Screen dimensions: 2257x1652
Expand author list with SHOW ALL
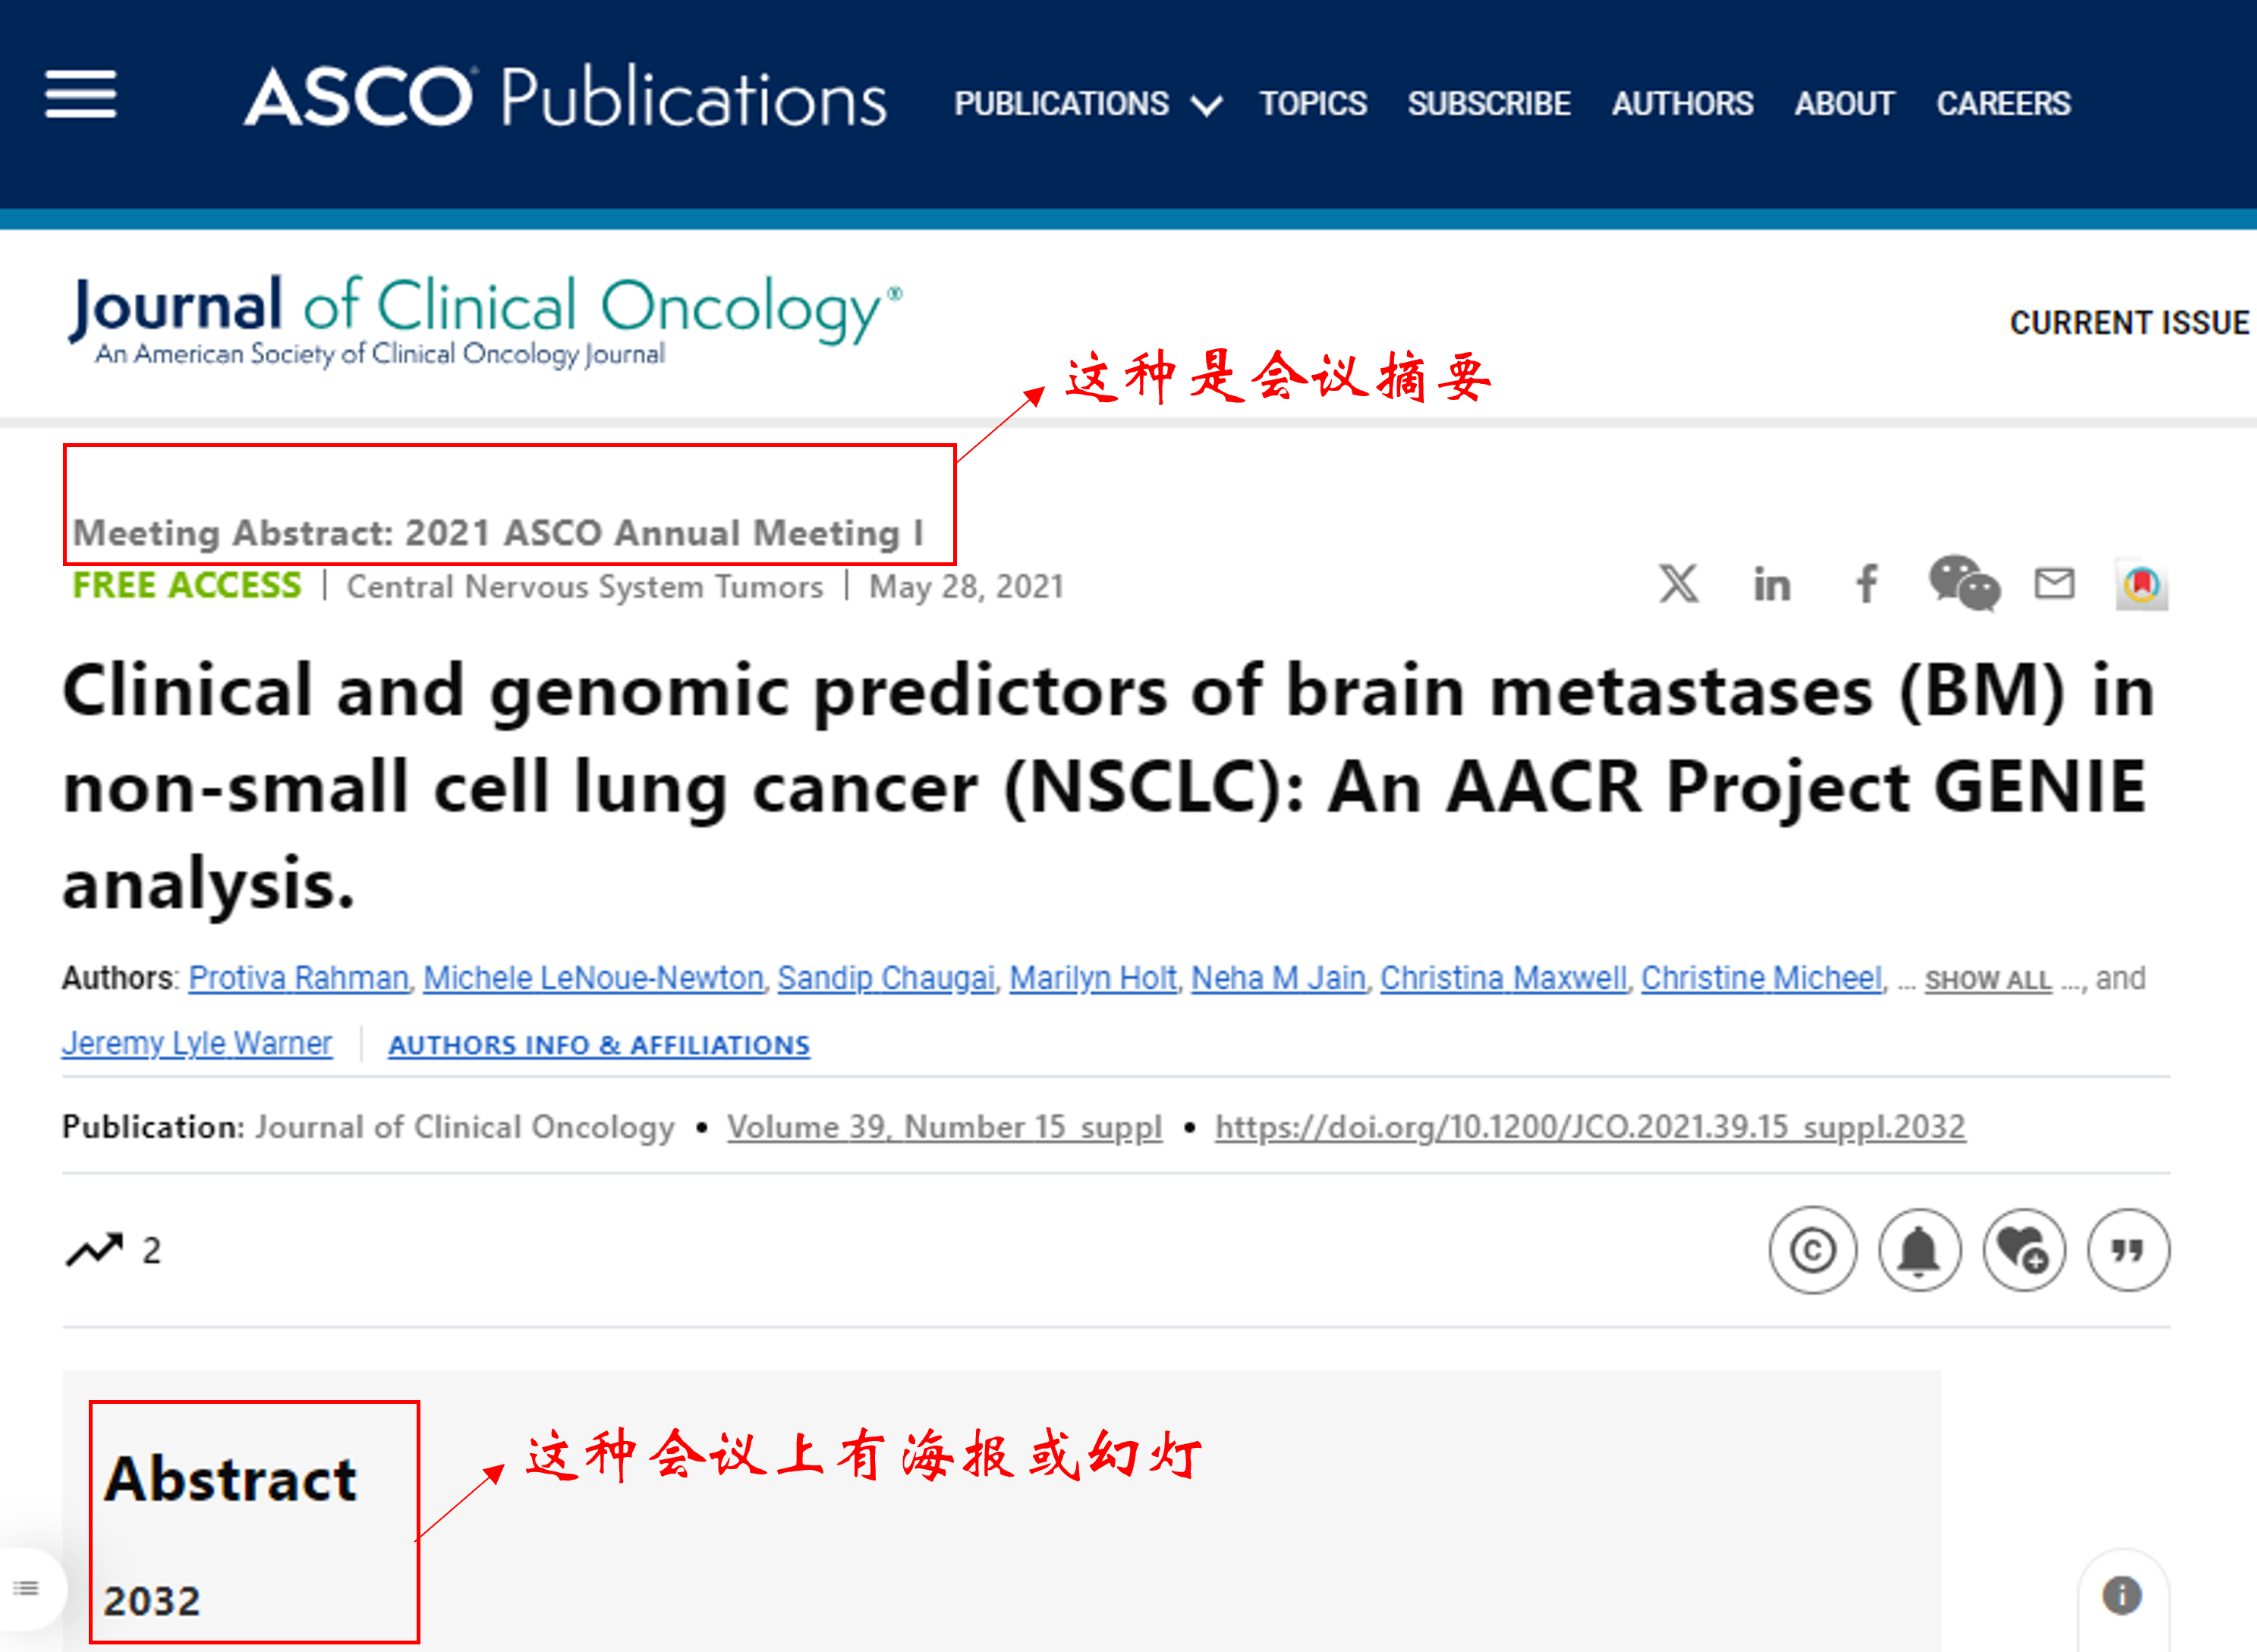tap(1988, 980)
